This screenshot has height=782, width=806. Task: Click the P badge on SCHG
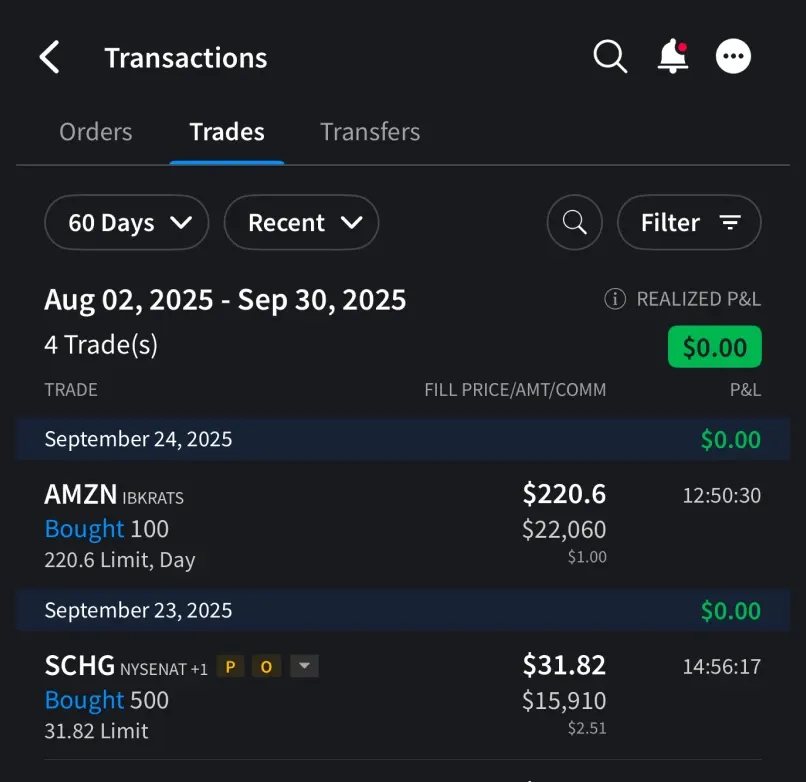click(x=231, y=666)
